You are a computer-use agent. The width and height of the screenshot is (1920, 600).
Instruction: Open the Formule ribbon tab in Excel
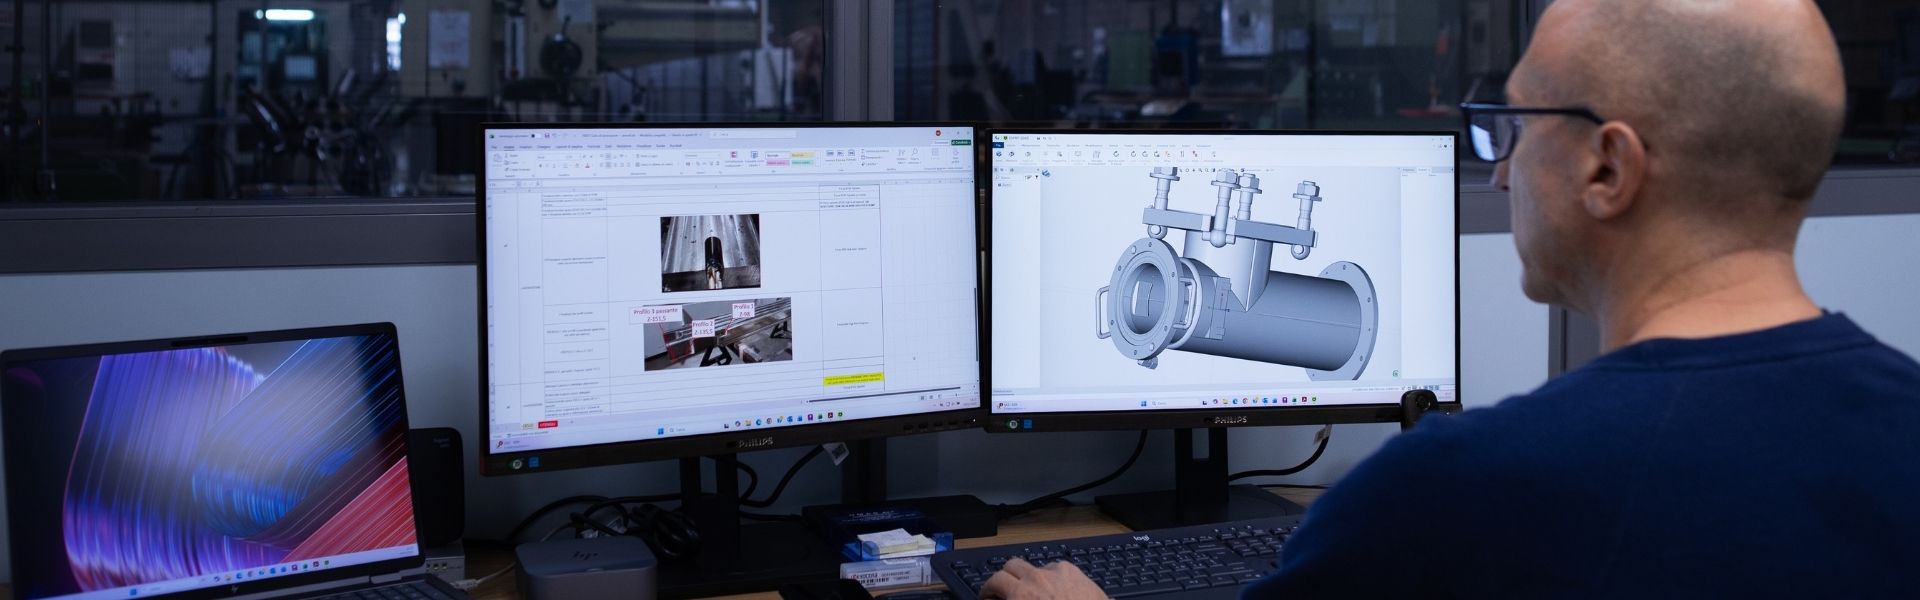594,147
